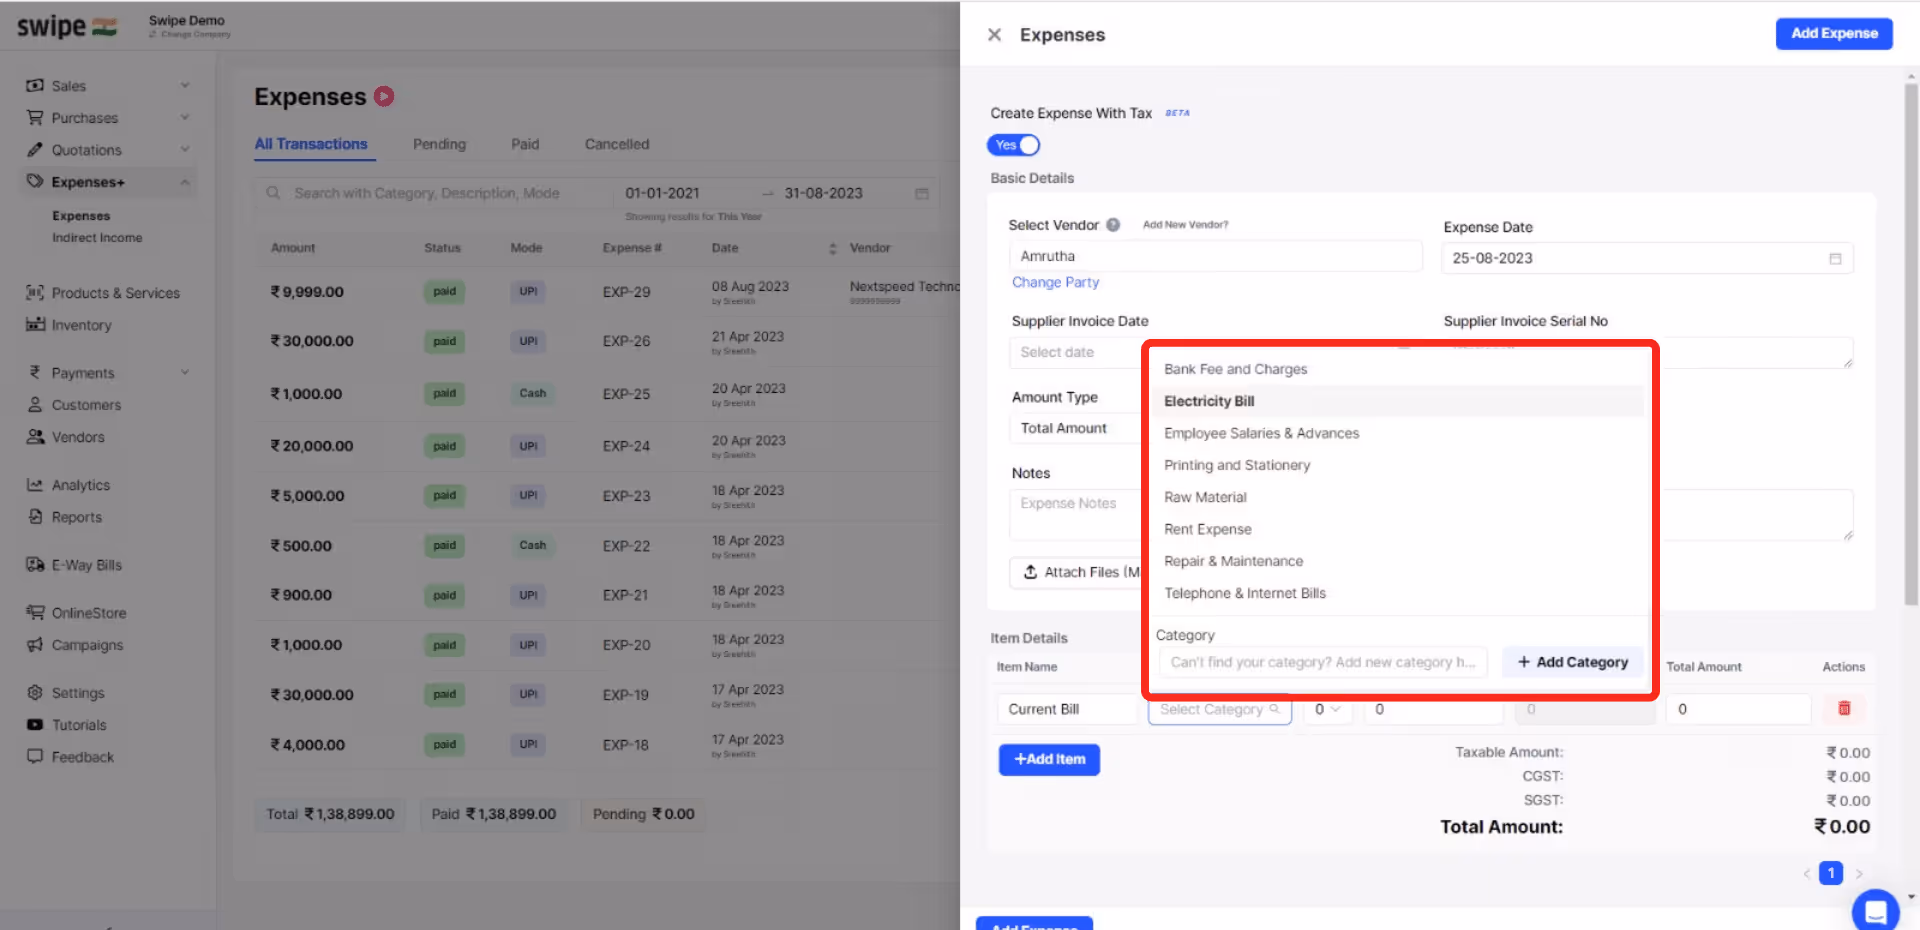This screenshot has width=1920, height=930.
Task: Open OnlineStore in the sidebar
Action: (x=76, y=613)
